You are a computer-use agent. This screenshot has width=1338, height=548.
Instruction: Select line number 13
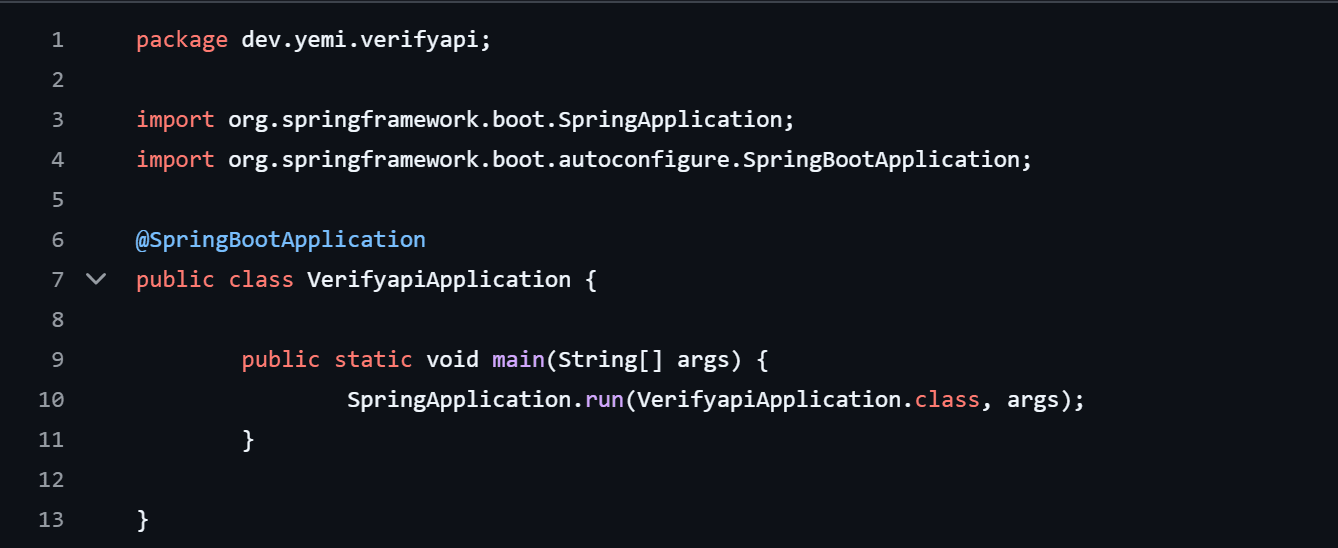point(51,520)
